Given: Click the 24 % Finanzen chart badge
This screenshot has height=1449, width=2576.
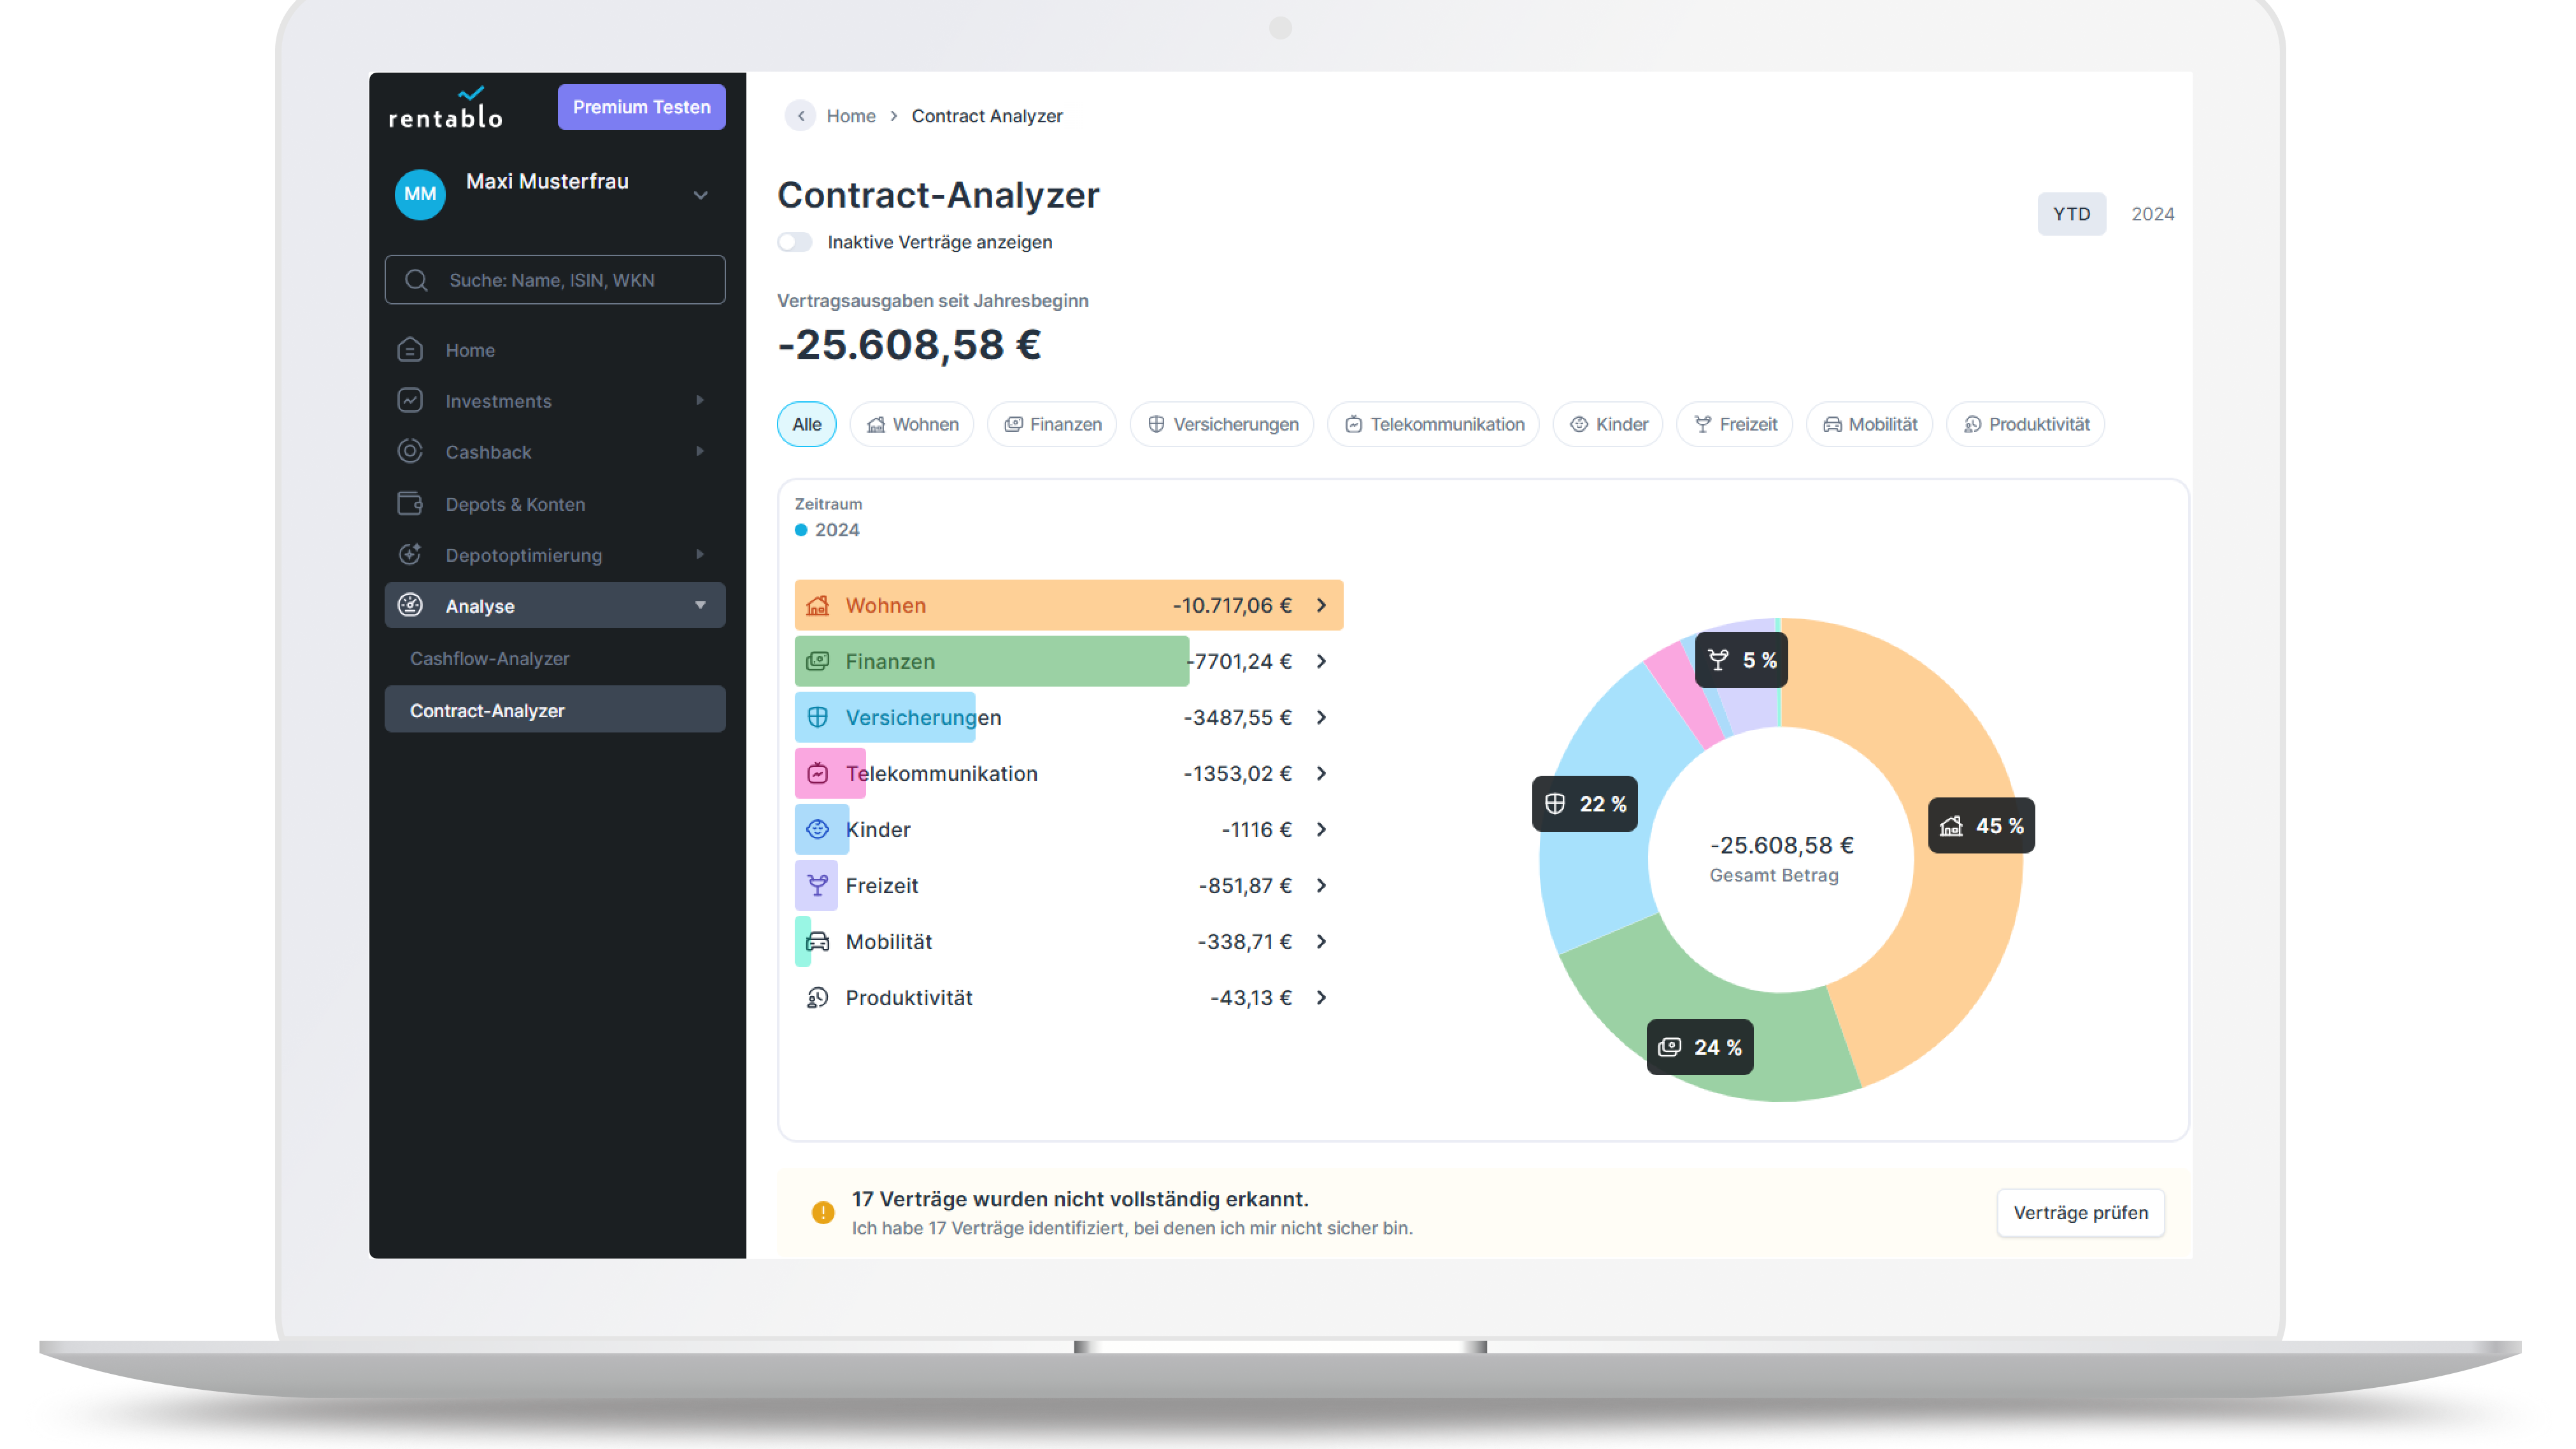Looking at the screenshot, I should pyautogui.click(x=1700, y=1048).
